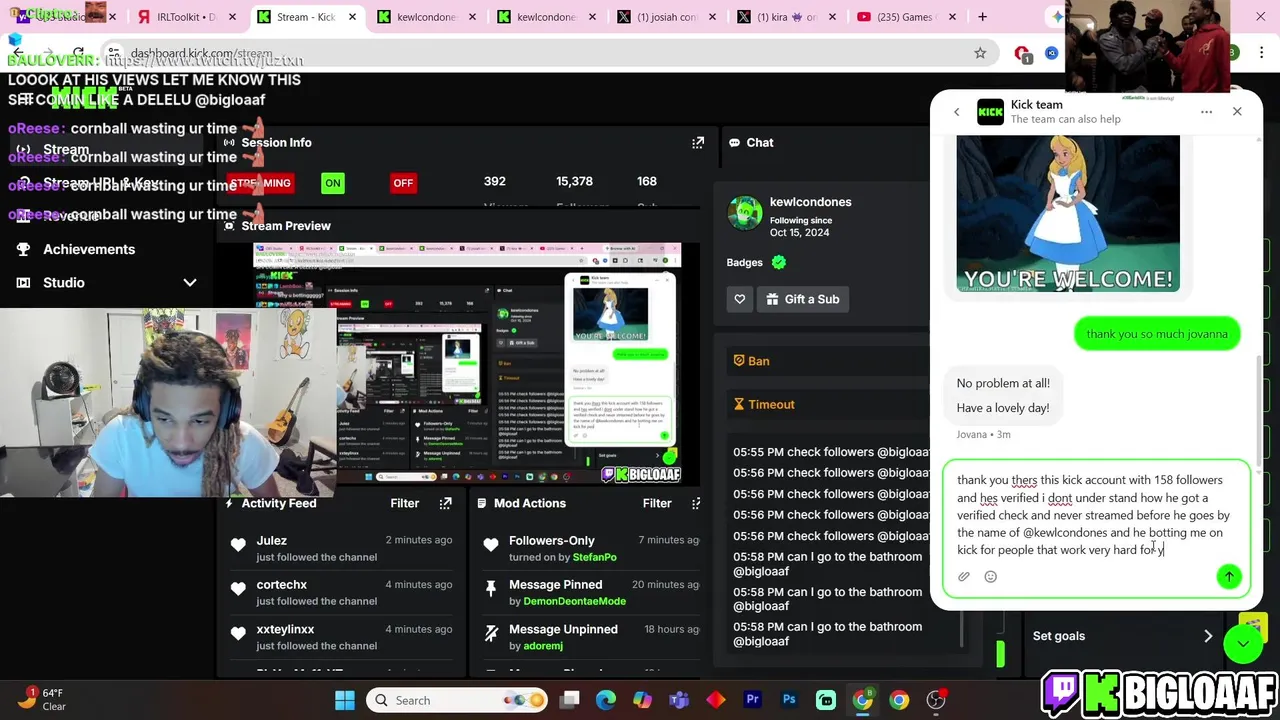Open the DemonDeontaeMode moderator link
Viewport: 1280px width, 720px height.
(574, 601)
